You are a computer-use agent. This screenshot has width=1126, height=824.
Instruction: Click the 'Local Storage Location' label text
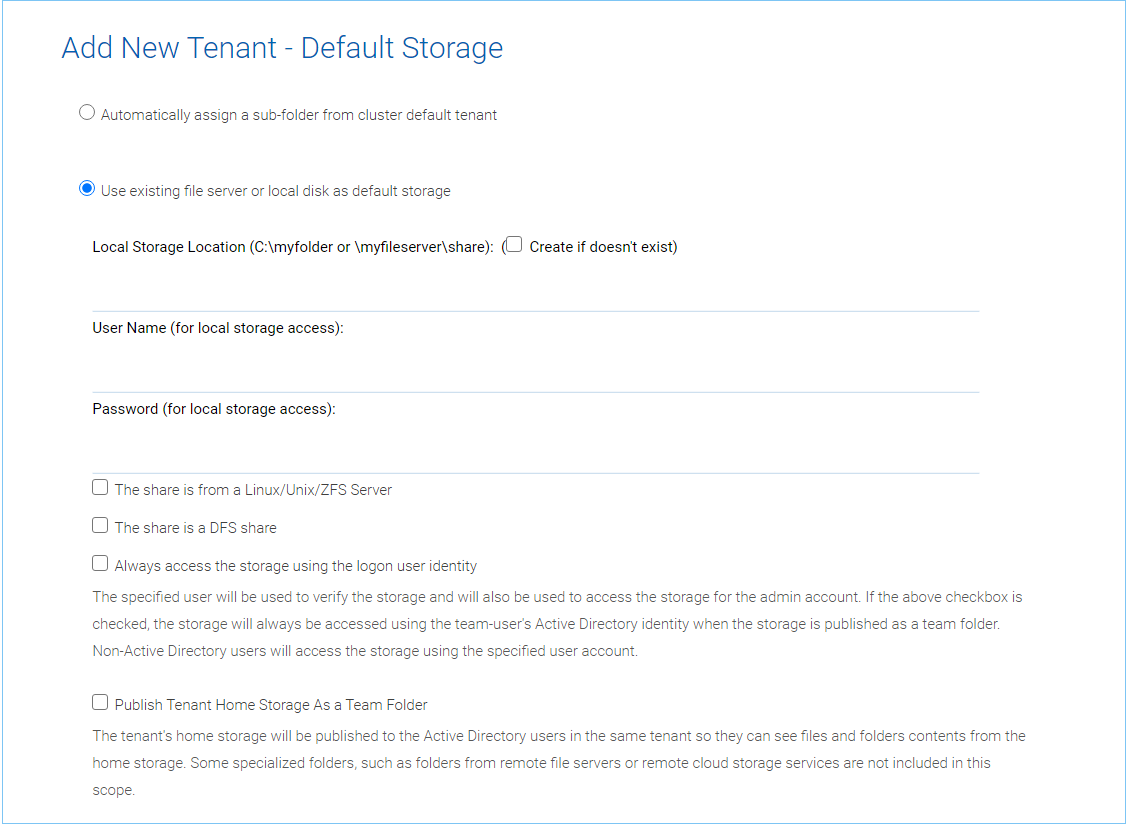(x=293, y=247)
